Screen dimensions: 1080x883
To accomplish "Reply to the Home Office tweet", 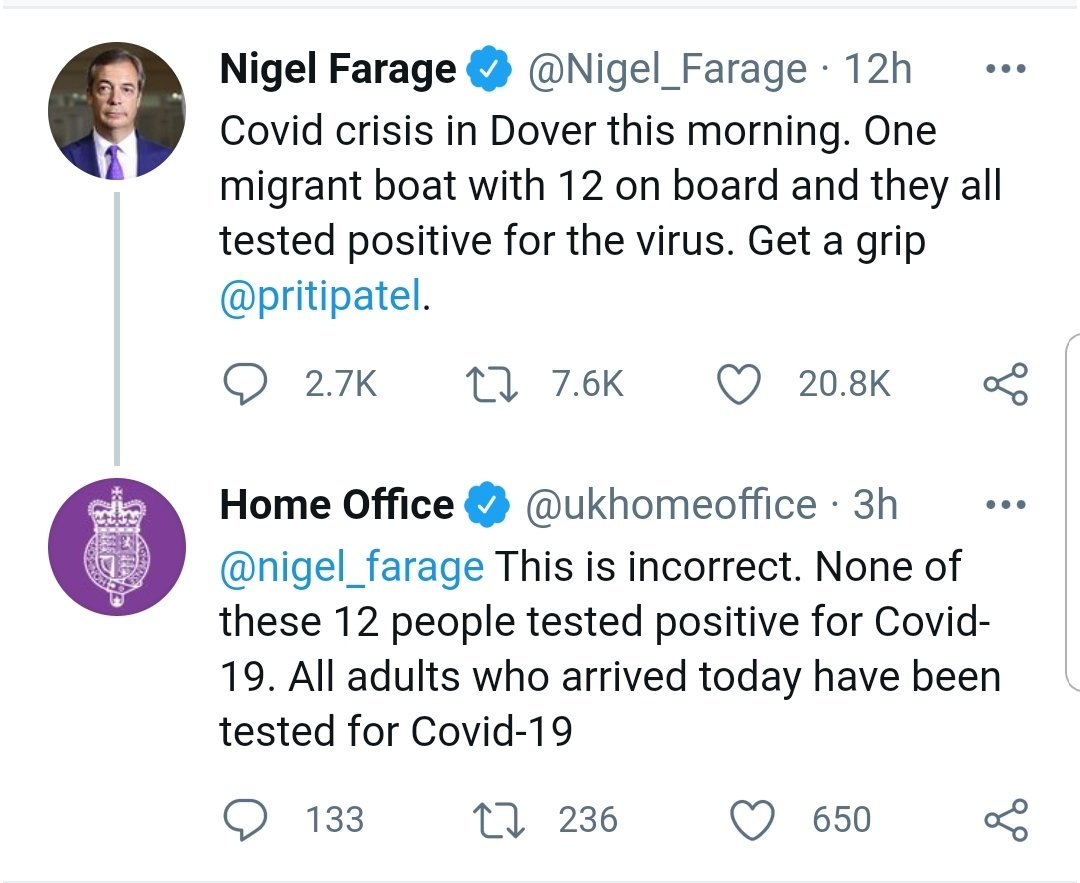I will pos(241,820).
